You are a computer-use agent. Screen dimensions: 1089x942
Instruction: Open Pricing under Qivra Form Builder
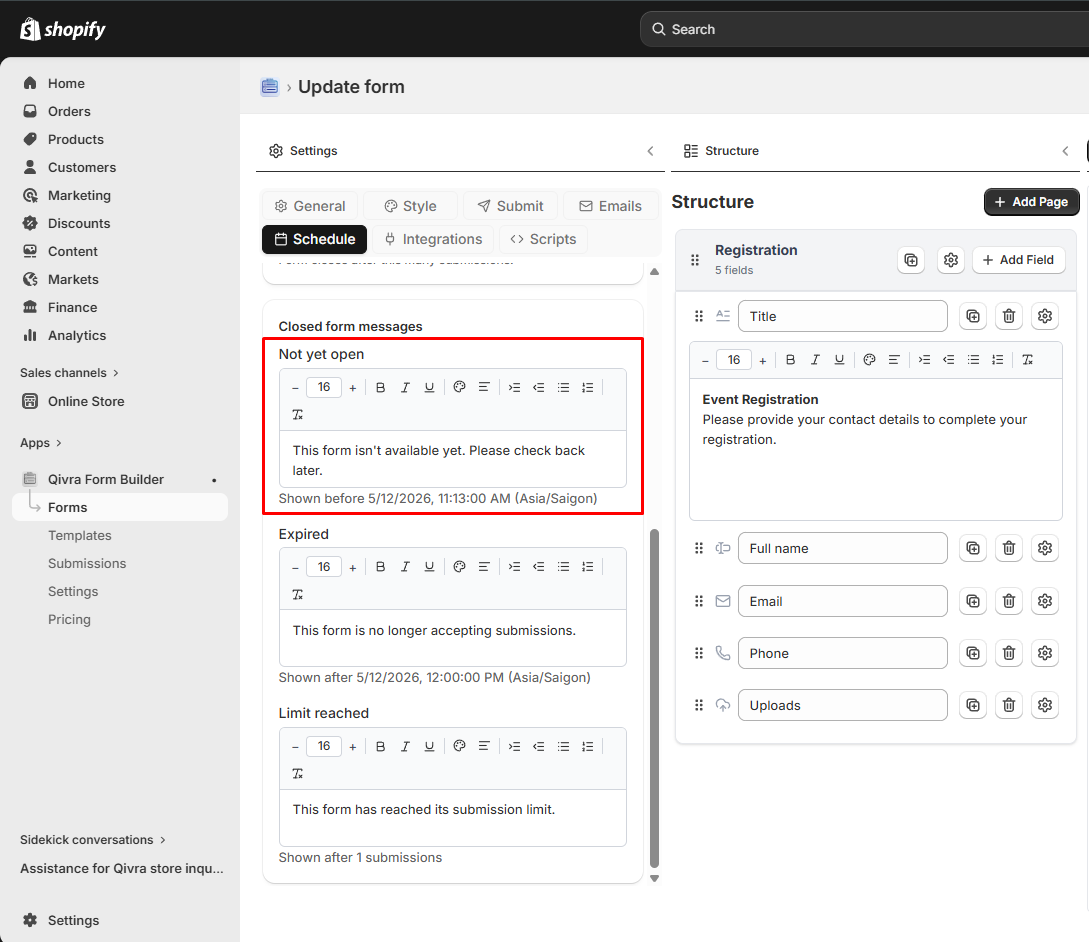pos(69,620)
